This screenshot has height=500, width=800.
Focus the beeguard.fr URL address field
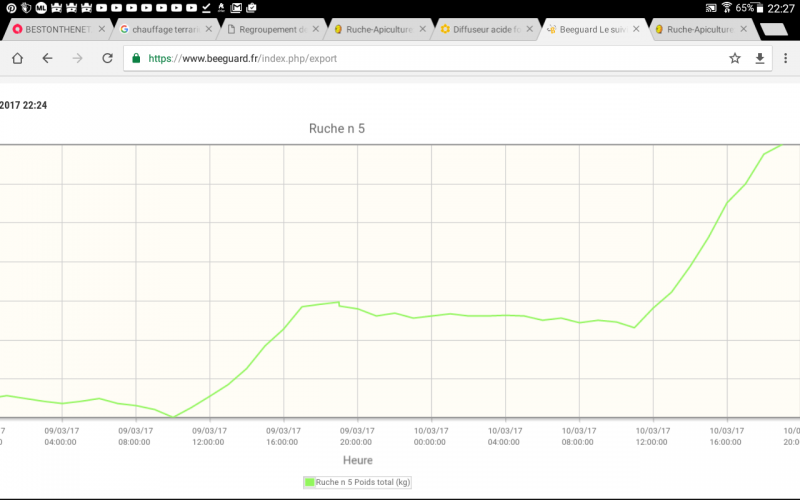pos(430,58)
